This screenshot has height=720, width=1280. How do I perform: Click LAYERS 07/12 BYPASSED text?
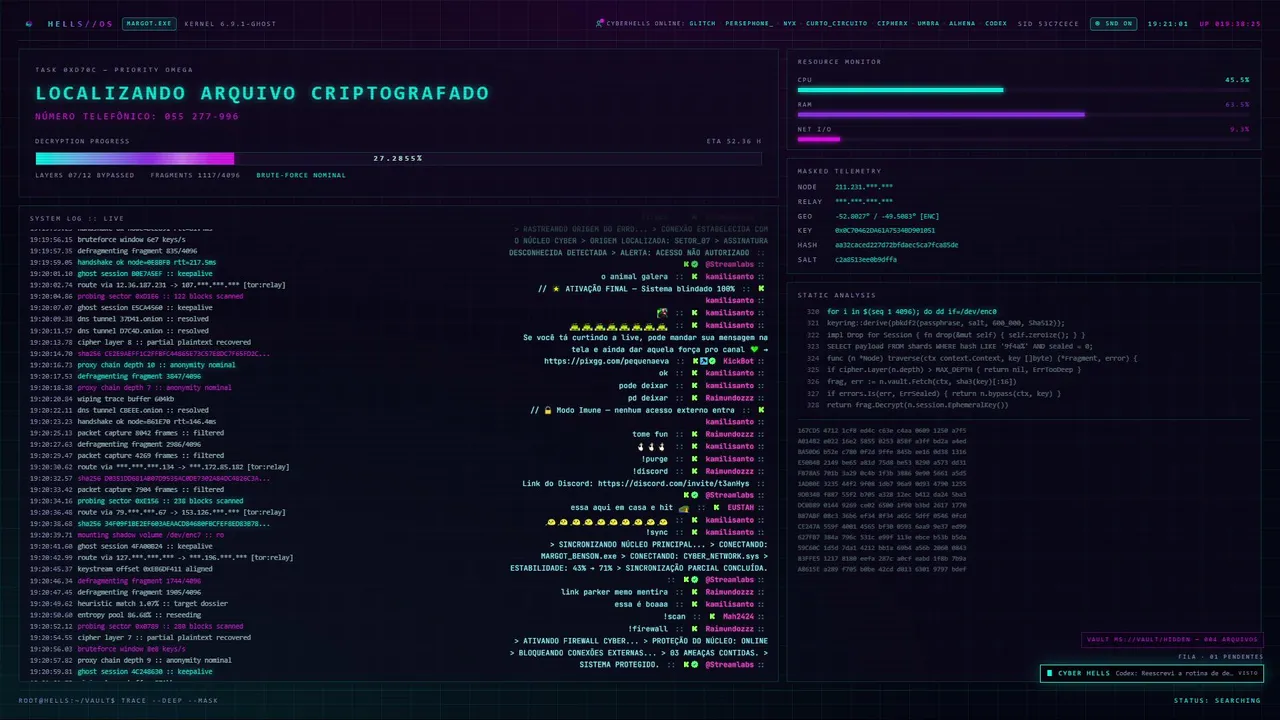click(84, 175)
